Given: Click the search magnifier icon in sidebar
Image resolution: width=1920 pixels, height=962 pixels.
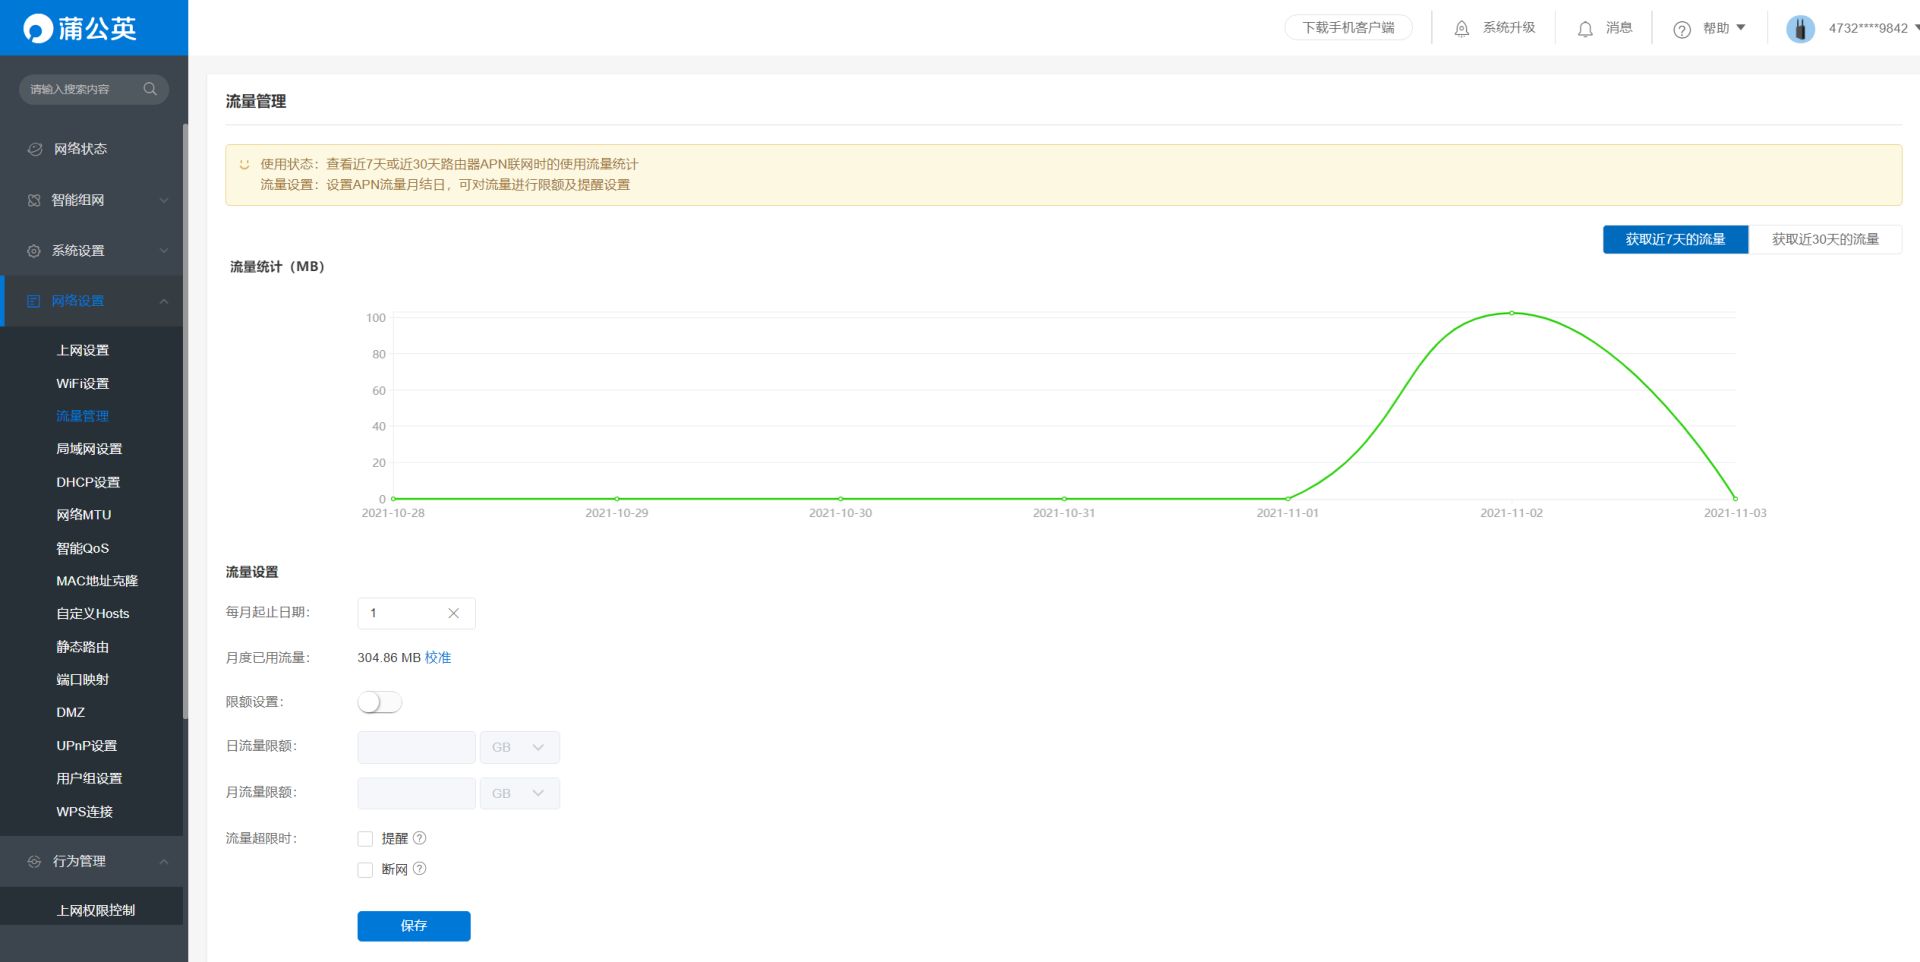Looking at the screenshot, I should (150, 89).
